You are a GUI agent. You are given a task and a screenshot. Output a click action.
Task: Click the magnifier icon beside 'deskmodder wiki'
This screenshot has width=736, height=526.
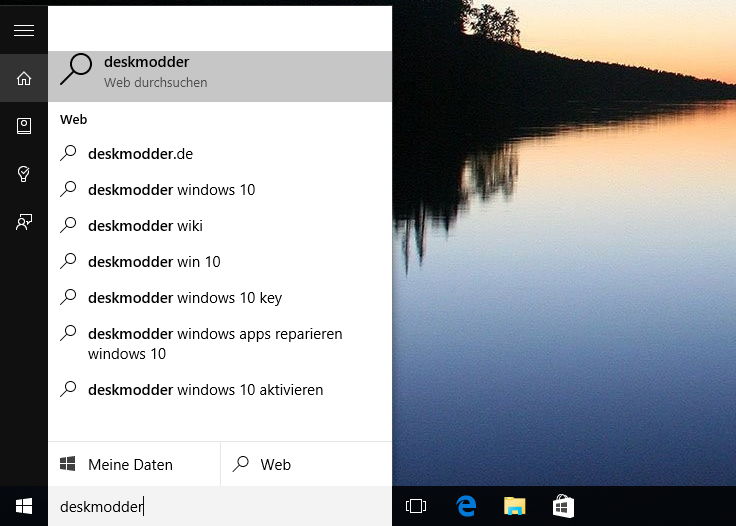pos(68,225)
